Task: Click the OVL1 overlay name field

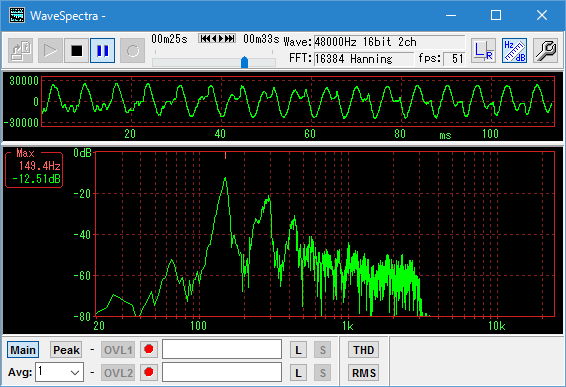Action: 222,349
